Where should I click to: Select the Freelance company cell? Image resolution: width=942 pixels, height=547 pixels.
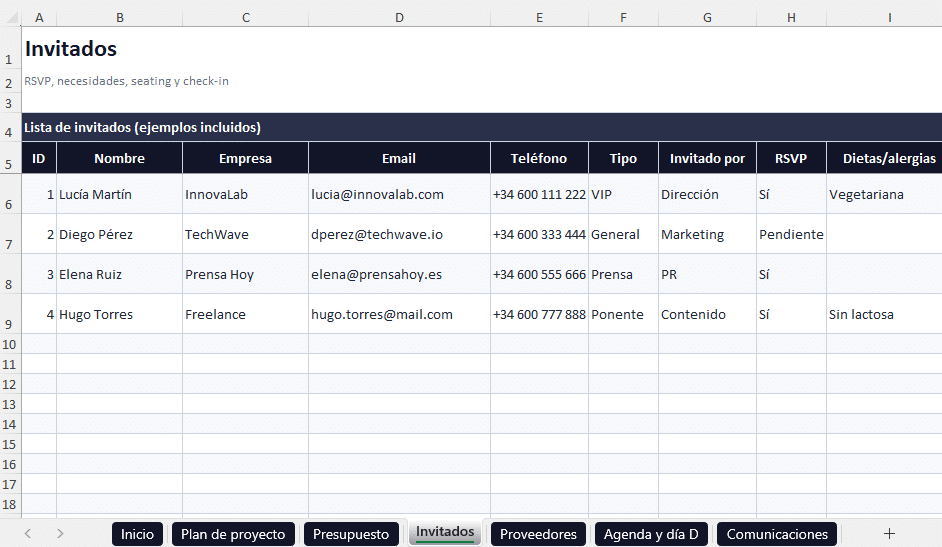coord(246,314)
